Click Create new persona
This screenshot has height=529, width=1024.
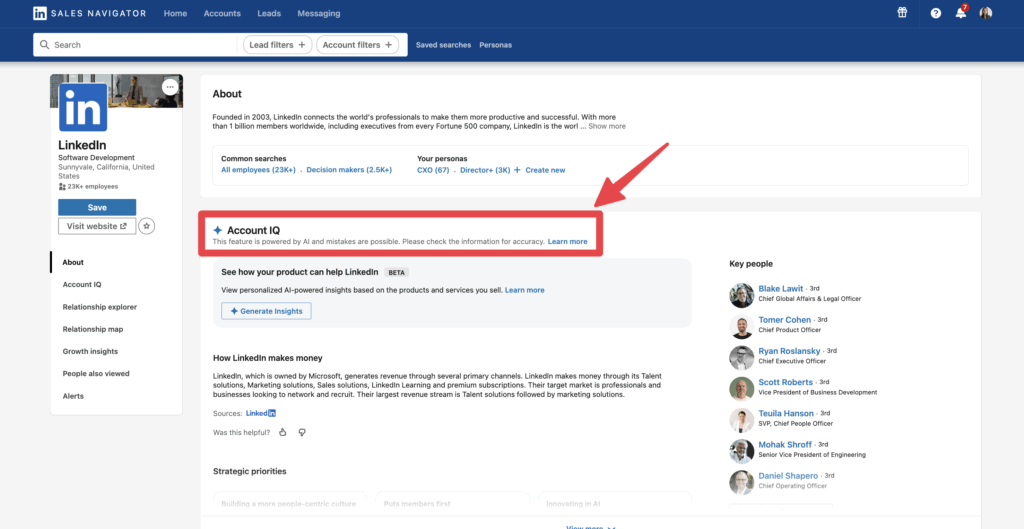click(x=539, y=170)
